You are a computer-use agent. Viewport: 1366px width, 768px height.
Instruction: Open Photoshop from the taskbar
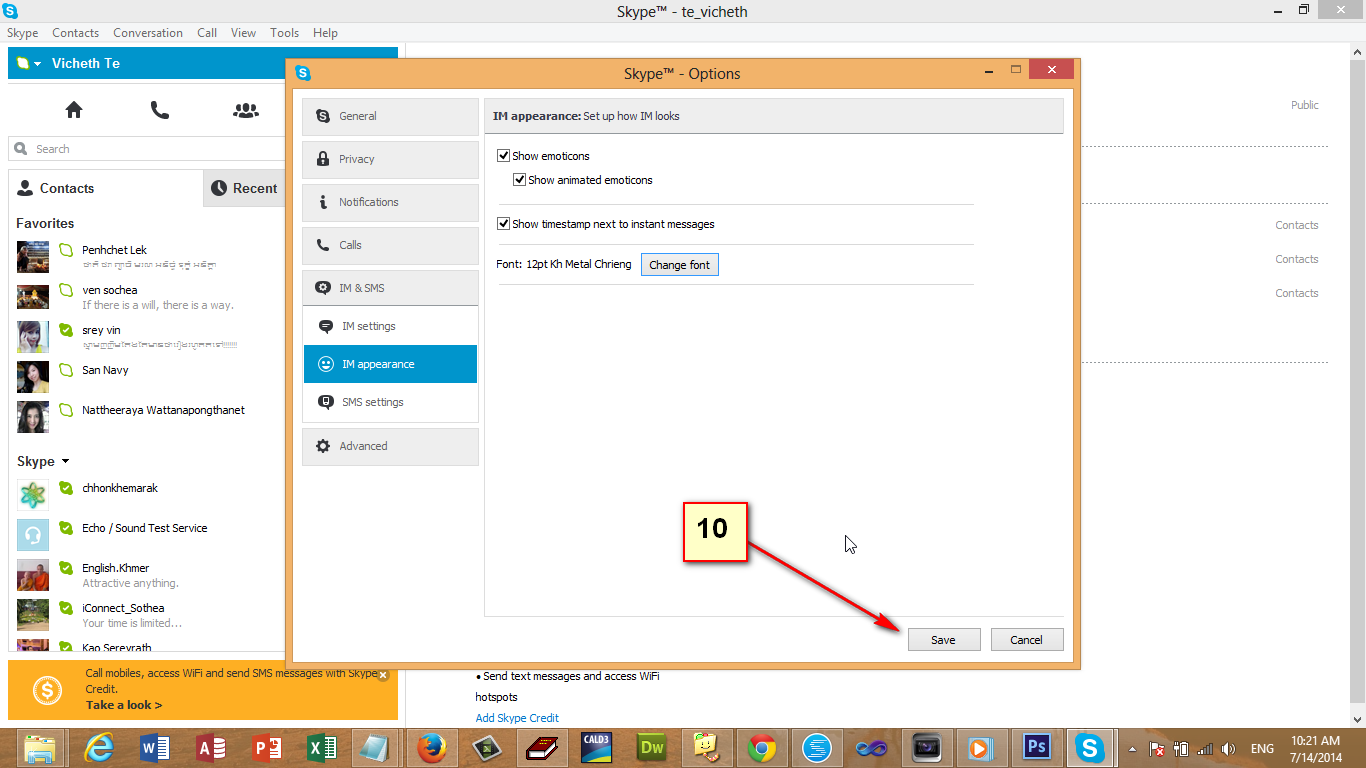coord(1037,748)
